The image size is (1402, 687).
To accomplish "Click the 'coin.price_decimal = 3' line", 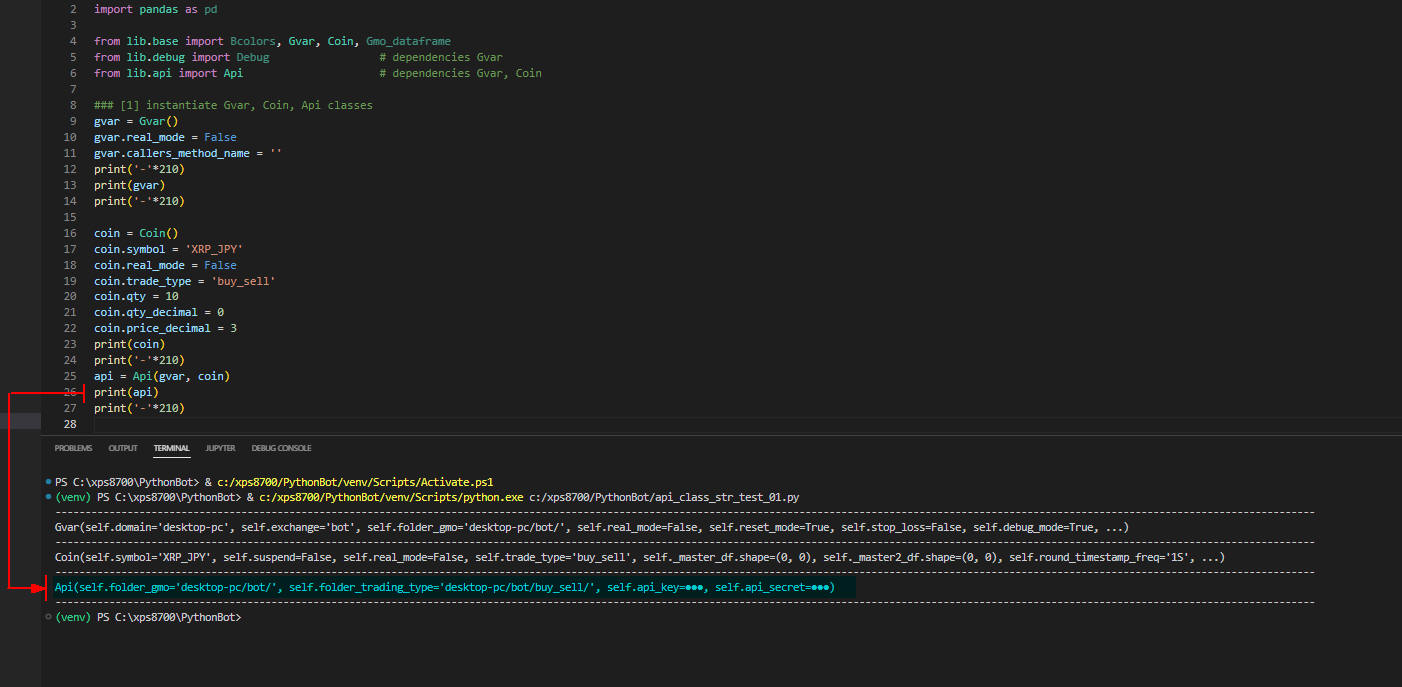I will click(165, 329).
